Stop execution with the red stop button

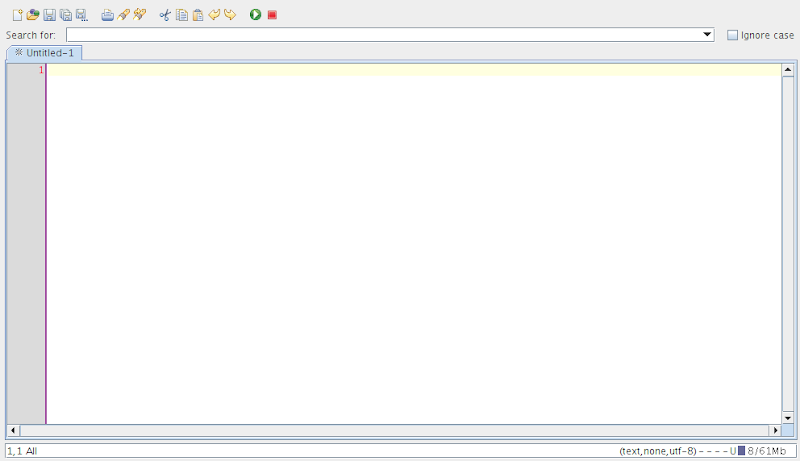click(272, 15)
